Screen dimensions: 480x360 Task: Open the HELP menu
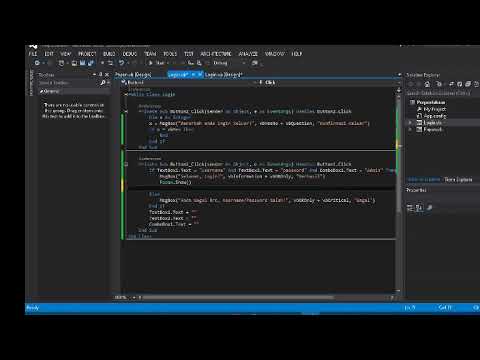click(x=297, y=54)
